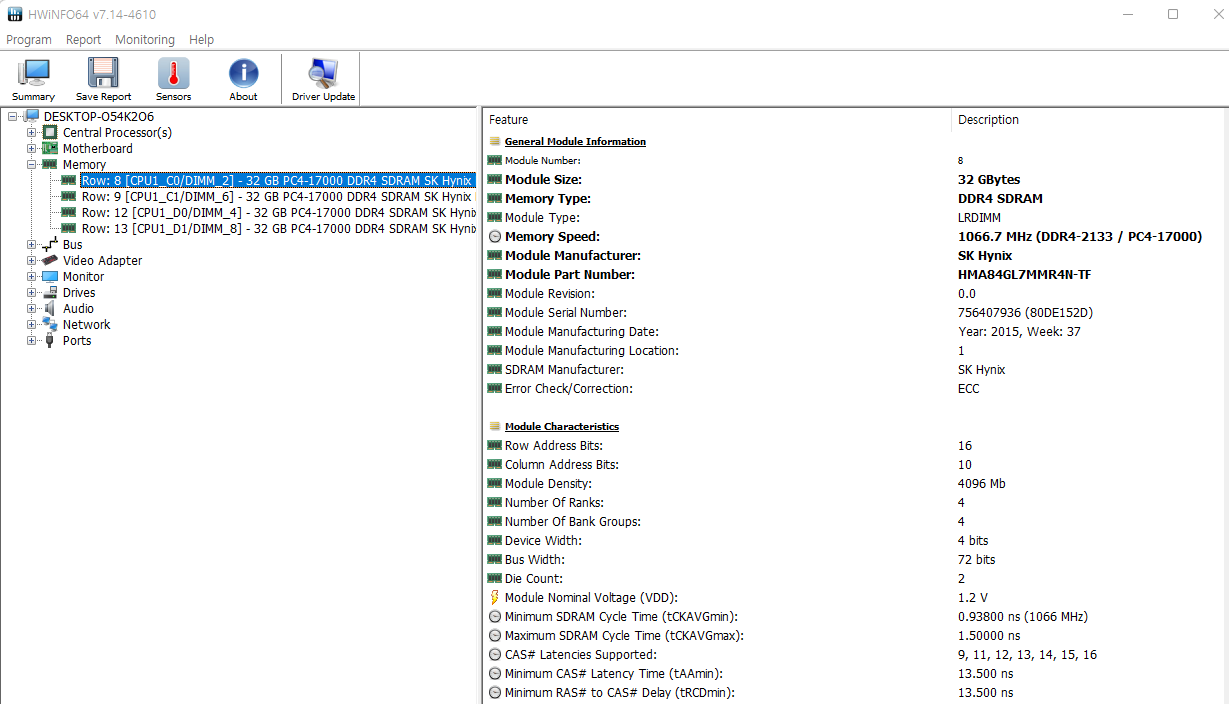Expand the Audio node
This screenshot has width=1229, height=704.
click(31, 309)
